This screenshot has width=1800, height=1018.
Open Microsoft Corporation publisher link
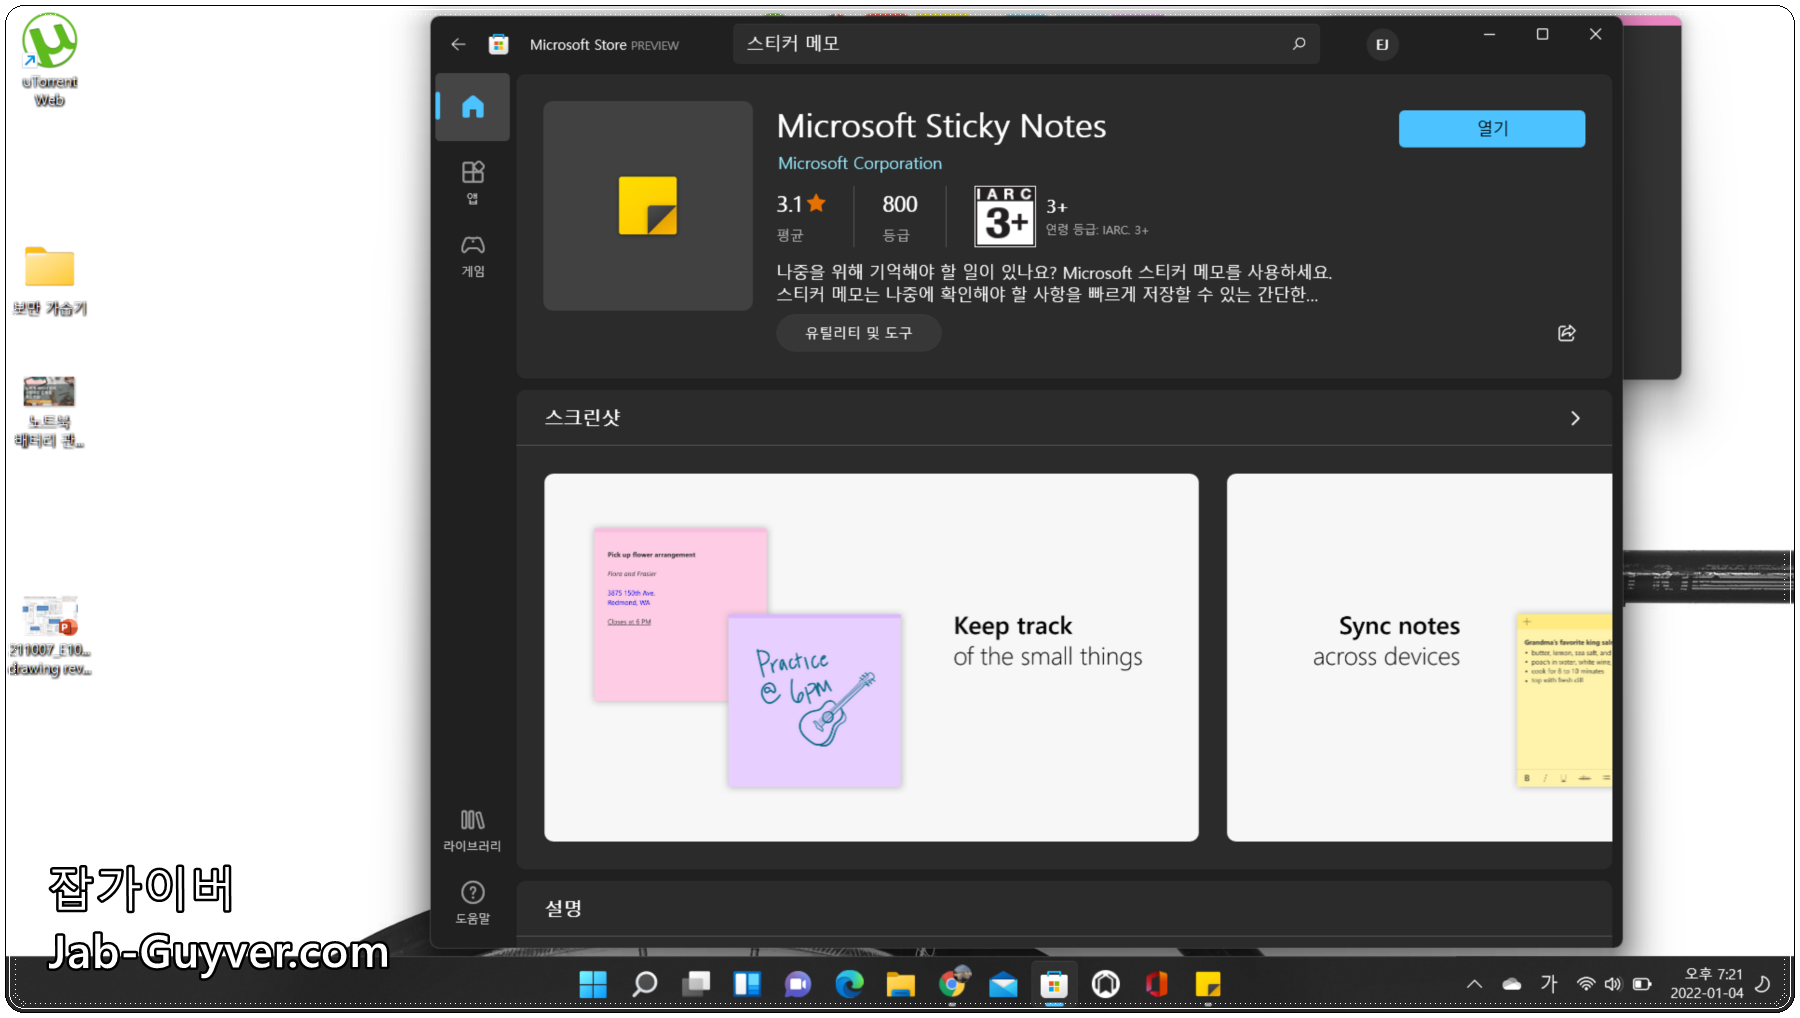(x=859, y=163)
